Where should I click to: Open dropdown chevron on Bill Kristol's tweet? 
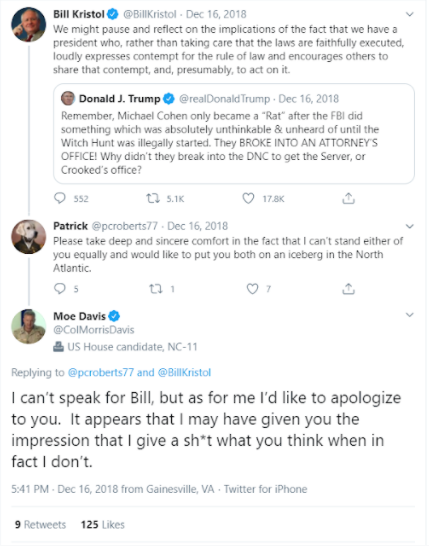coord(410,14)
